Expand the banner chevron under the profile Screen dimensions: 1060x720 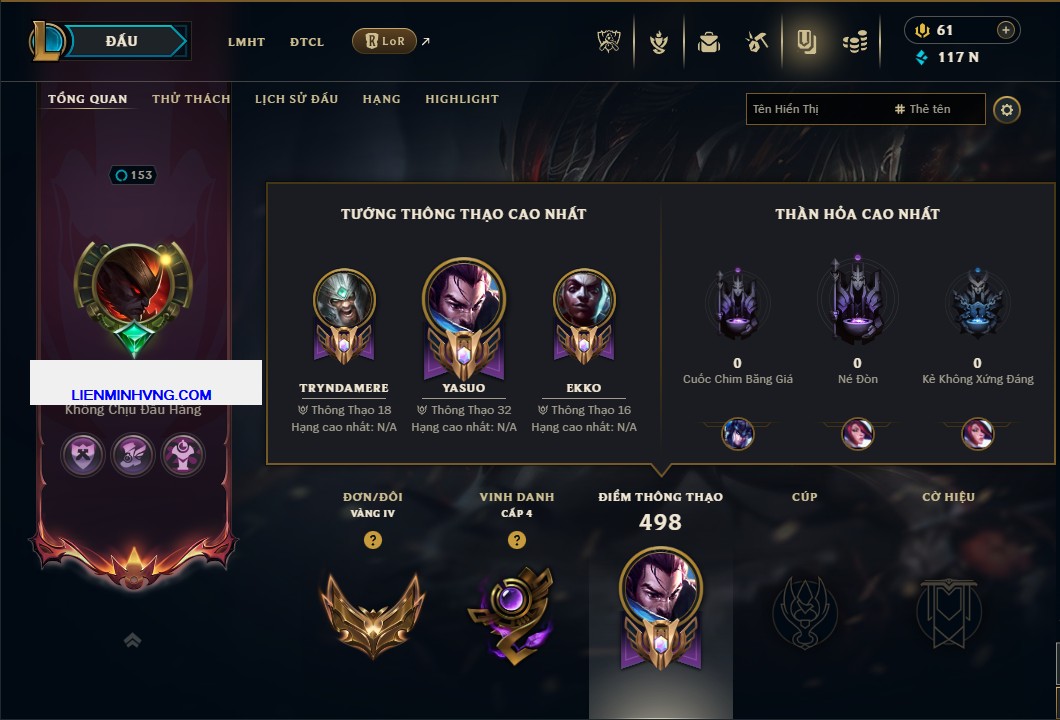point(132,640)
